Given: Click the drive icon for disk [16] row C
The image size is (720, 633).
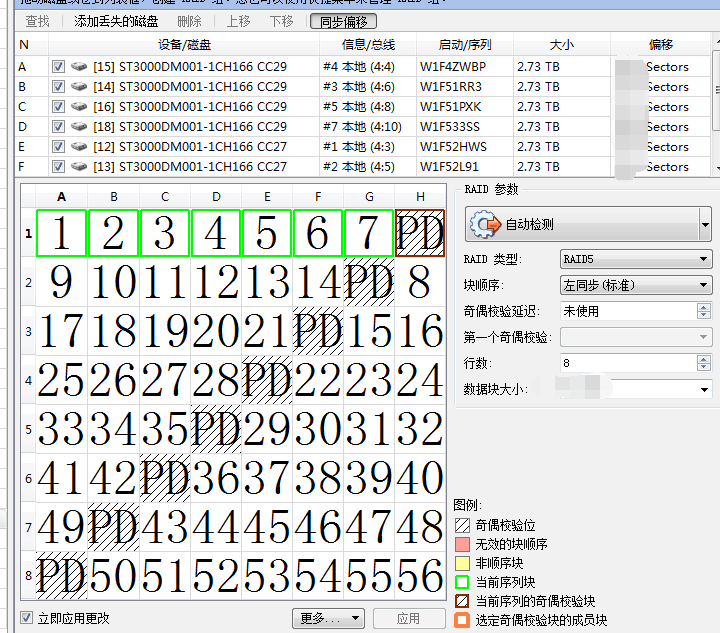Looking at the screenshot, I should (80, 107).
